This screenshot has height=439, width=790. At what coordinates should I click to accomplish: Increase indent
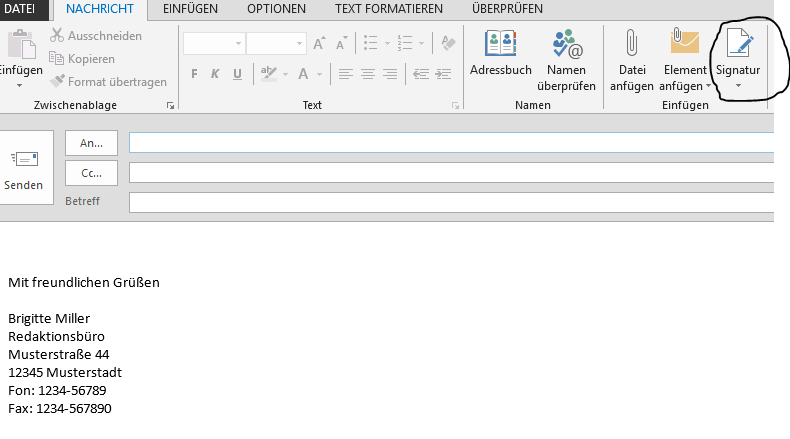443,75
